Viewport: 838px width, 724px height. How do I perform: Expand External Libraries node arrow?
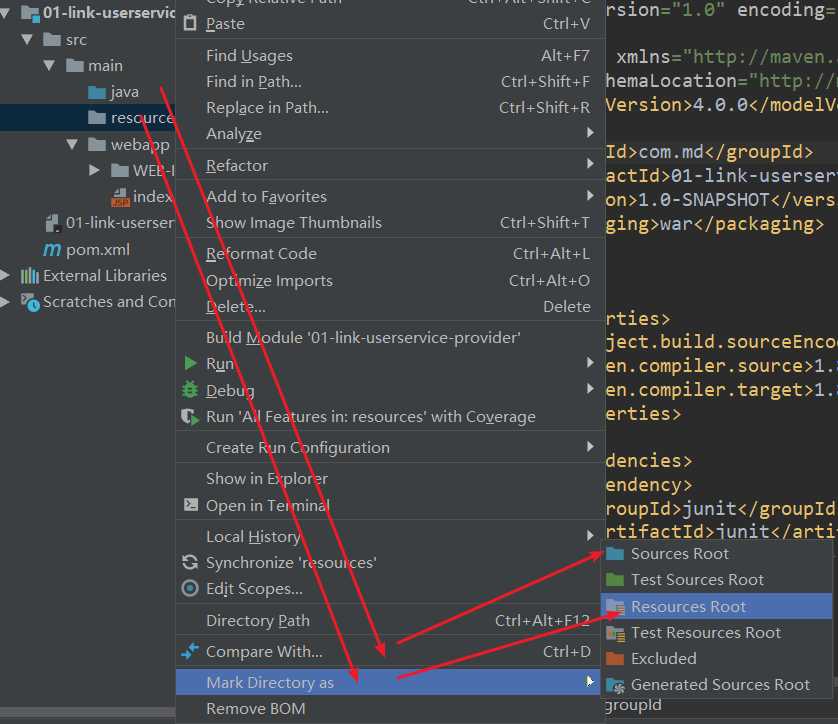5,276
